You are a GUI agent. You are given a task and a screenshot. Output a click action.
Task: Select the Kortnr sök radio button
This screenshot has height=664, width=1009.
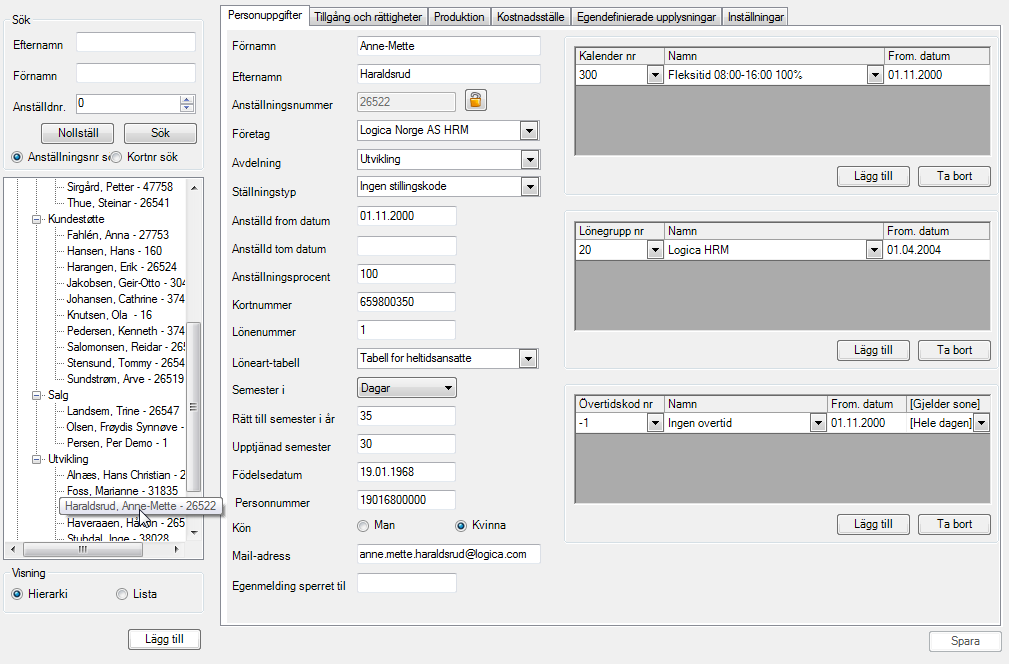(116, 157)
